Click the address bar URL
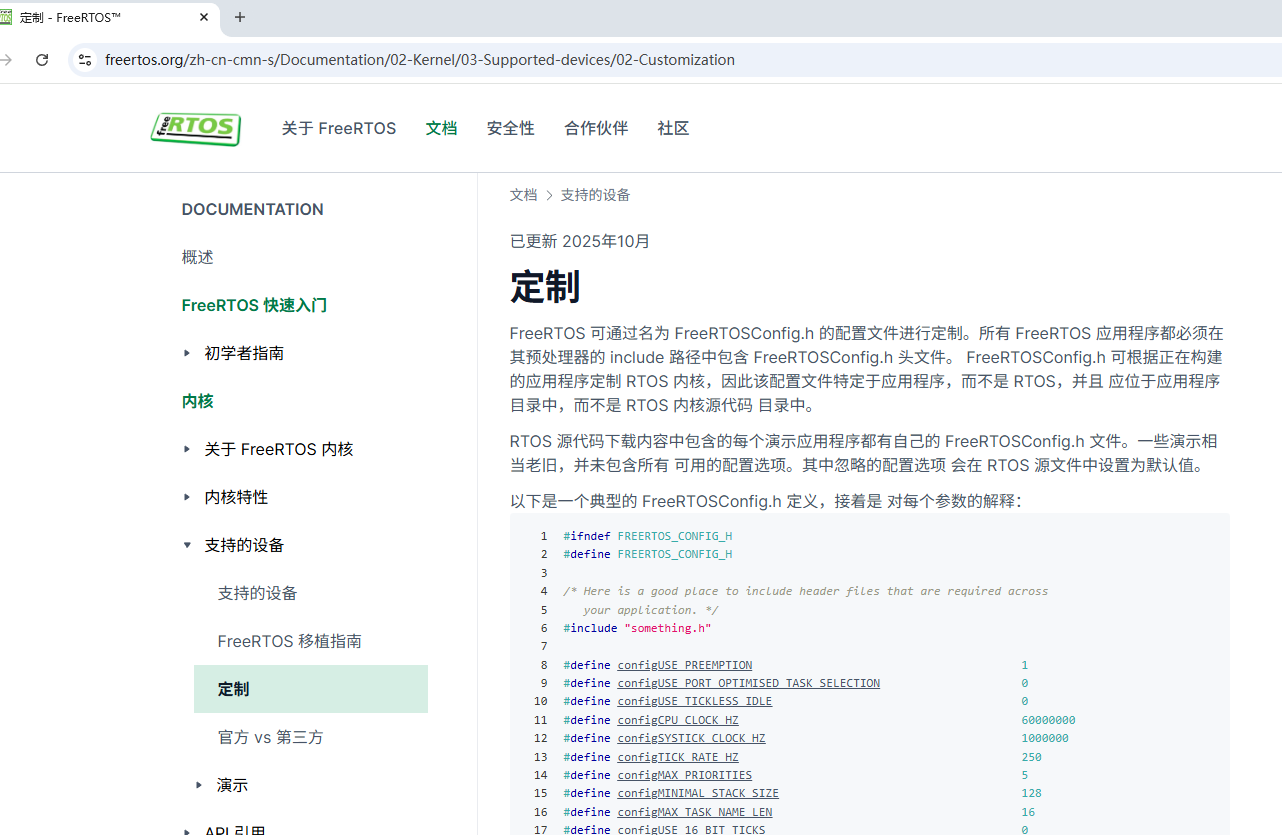Viewport: 1282px width, 835px height. [420, 60]
